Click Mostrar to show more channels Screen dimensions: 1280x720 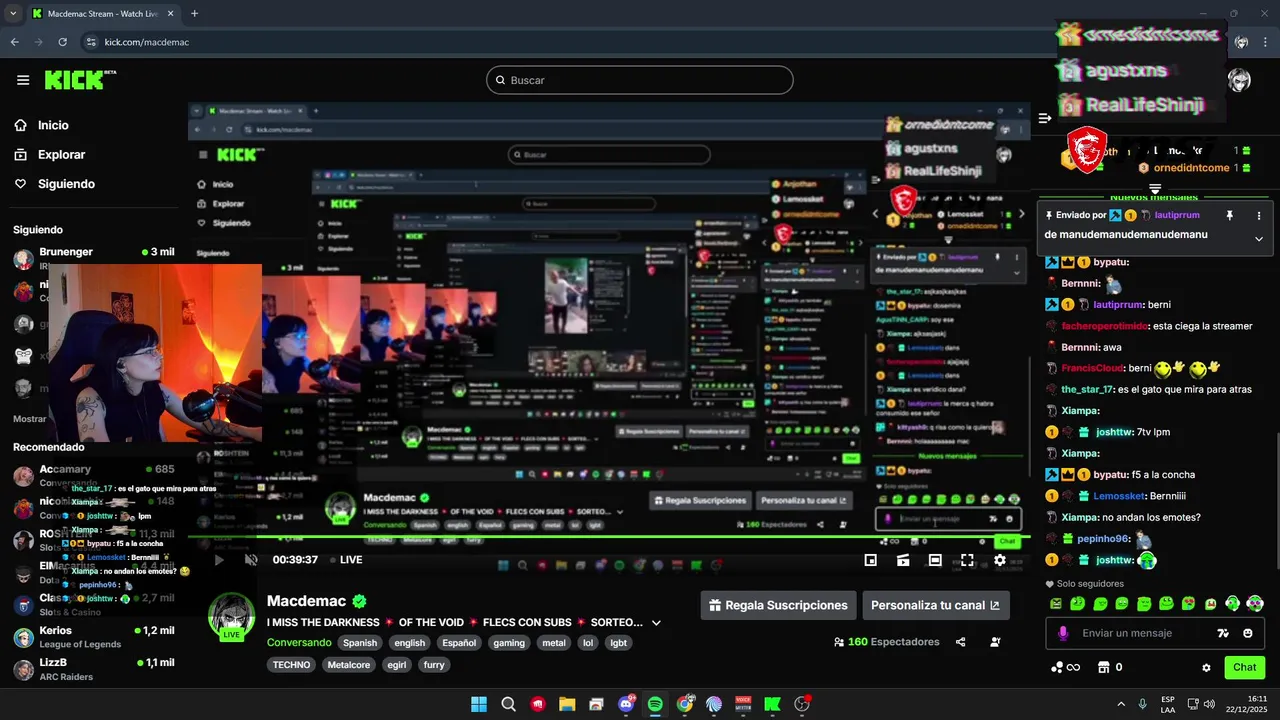30,419
